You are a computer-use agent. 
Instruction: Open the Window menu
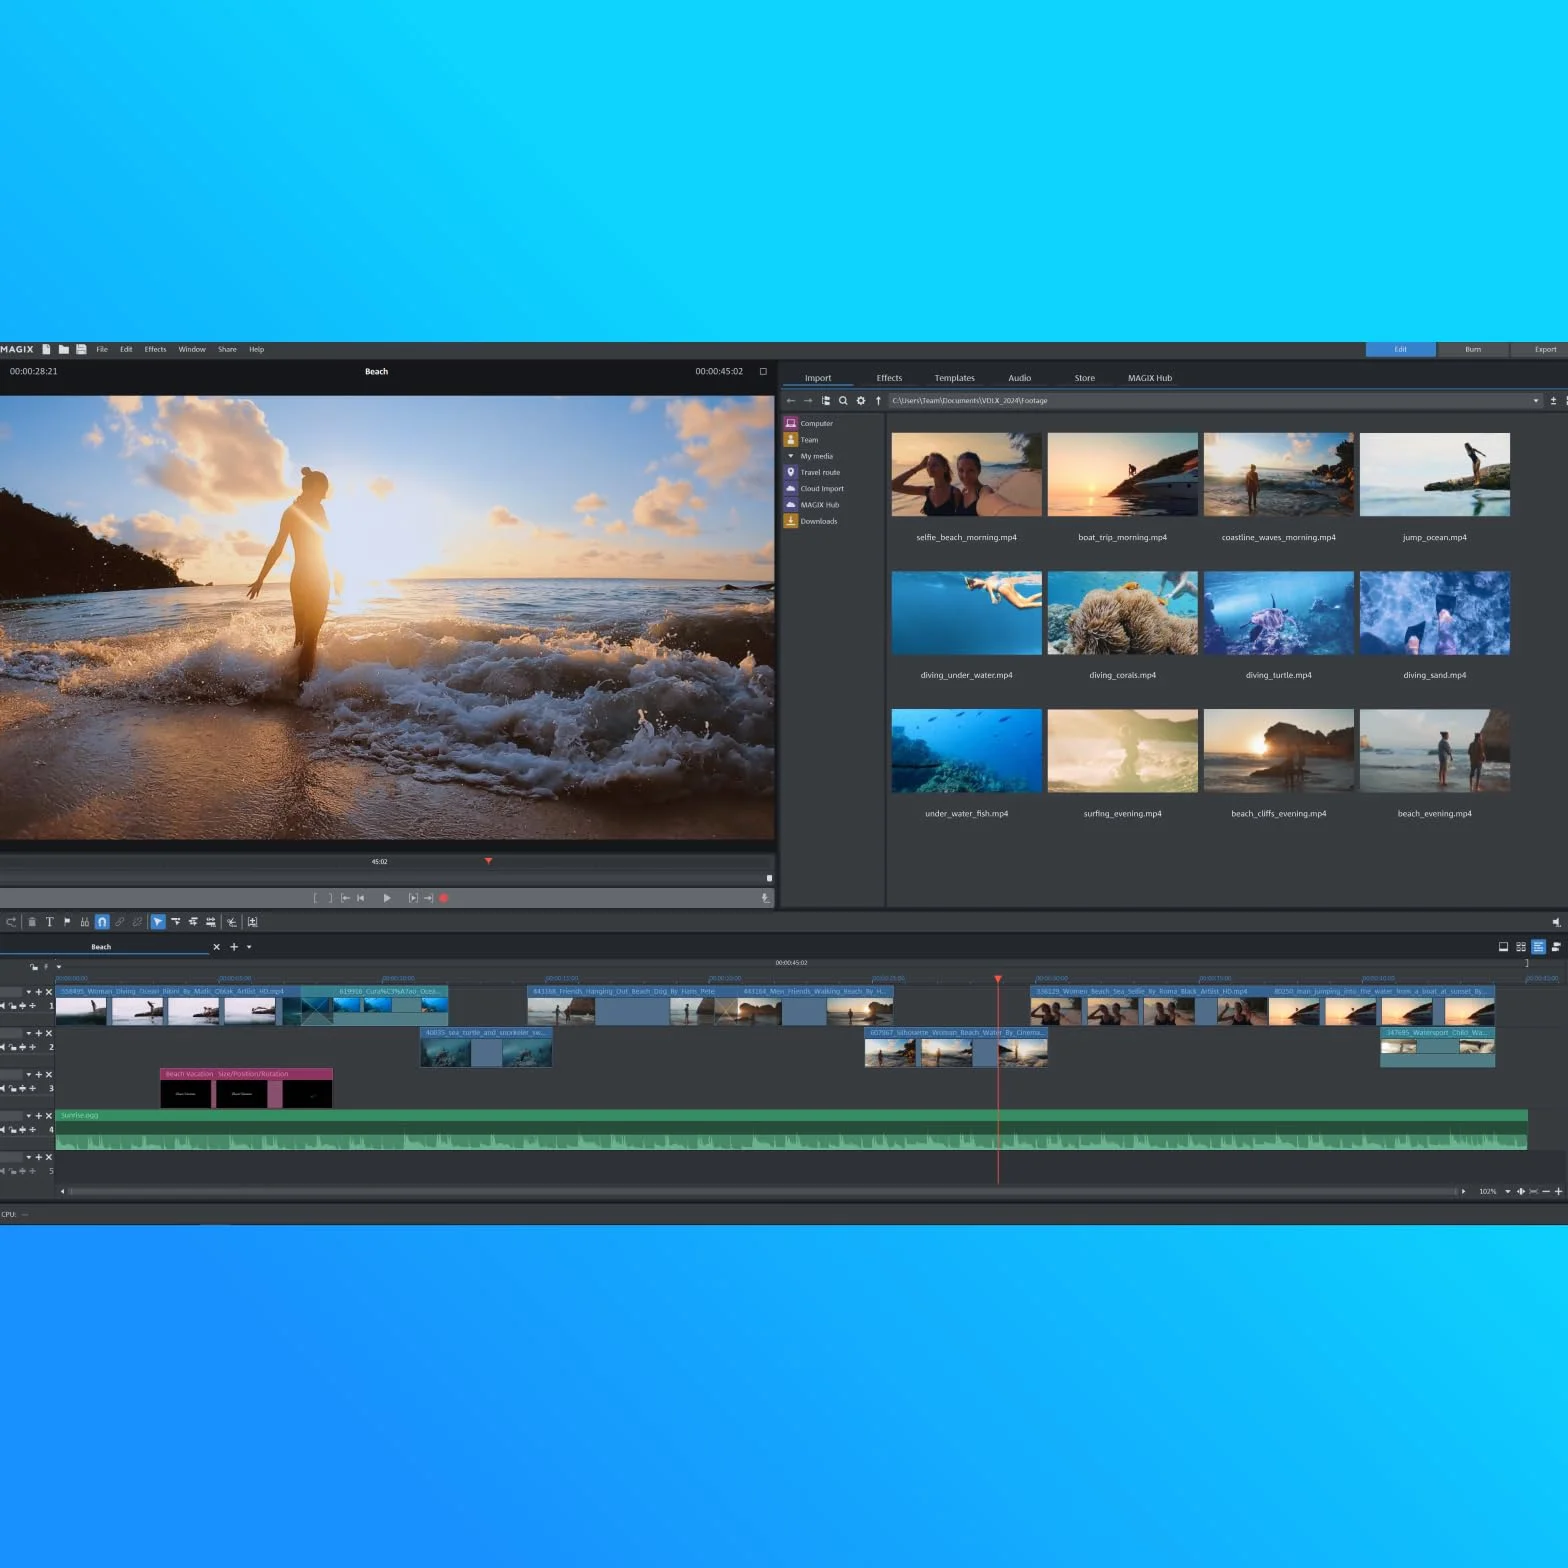(192, 349)
